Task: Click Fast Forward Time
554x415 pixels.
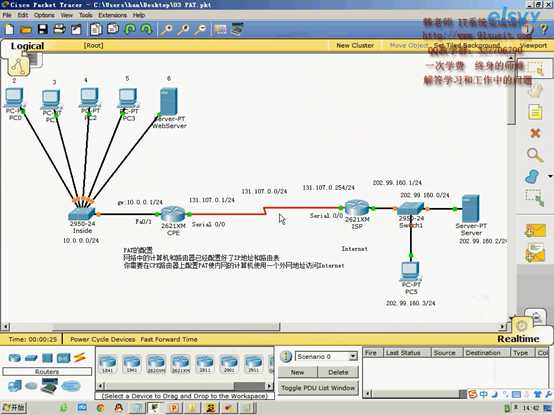Action: [169, 339]
